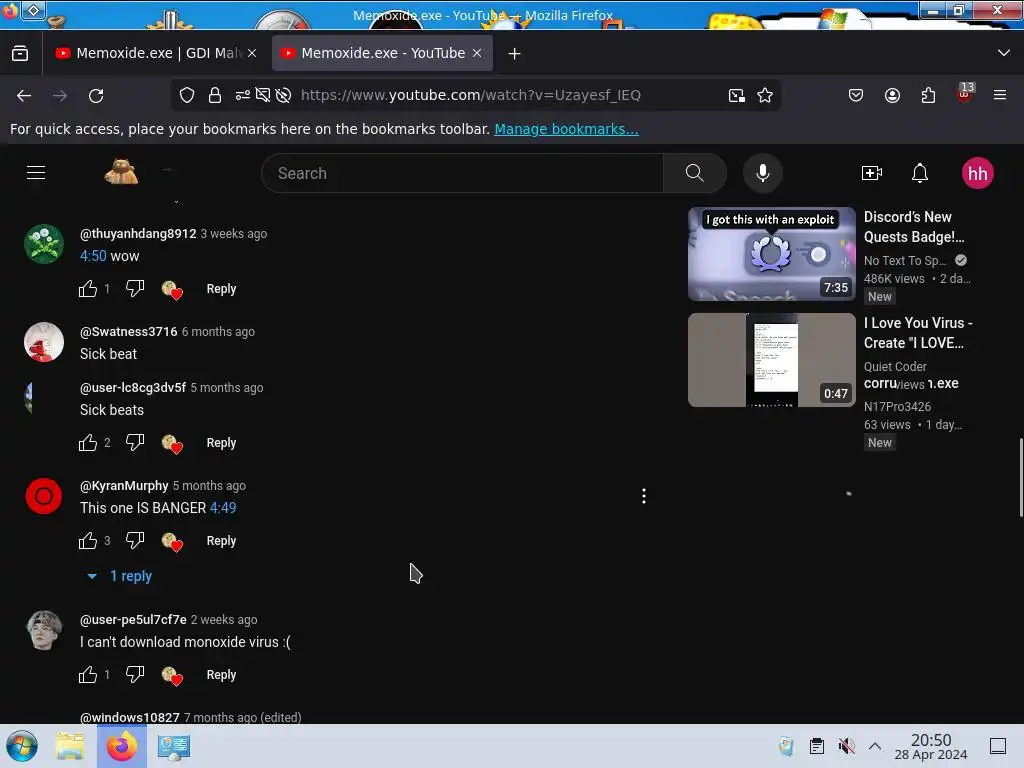Open the list all tabs dropdown

point(1004,53)
